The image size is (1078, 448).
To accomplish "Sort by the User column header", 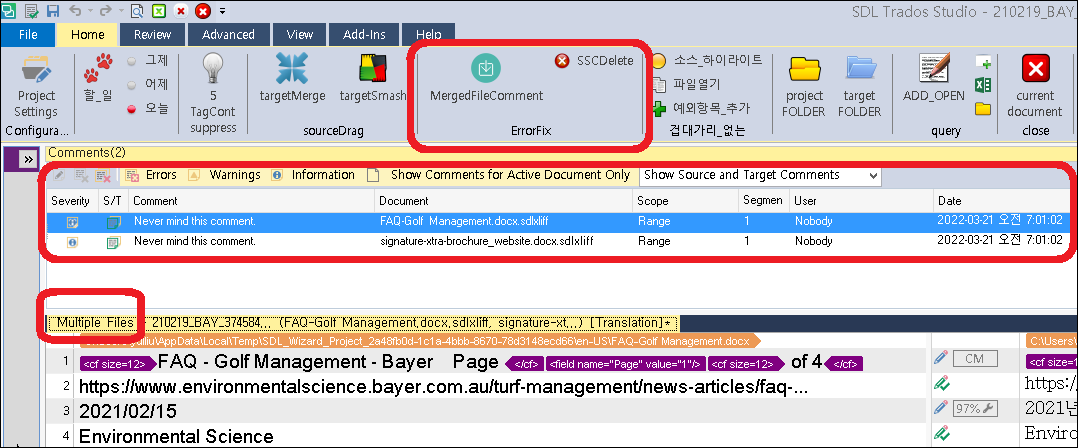I will point(861,201).
